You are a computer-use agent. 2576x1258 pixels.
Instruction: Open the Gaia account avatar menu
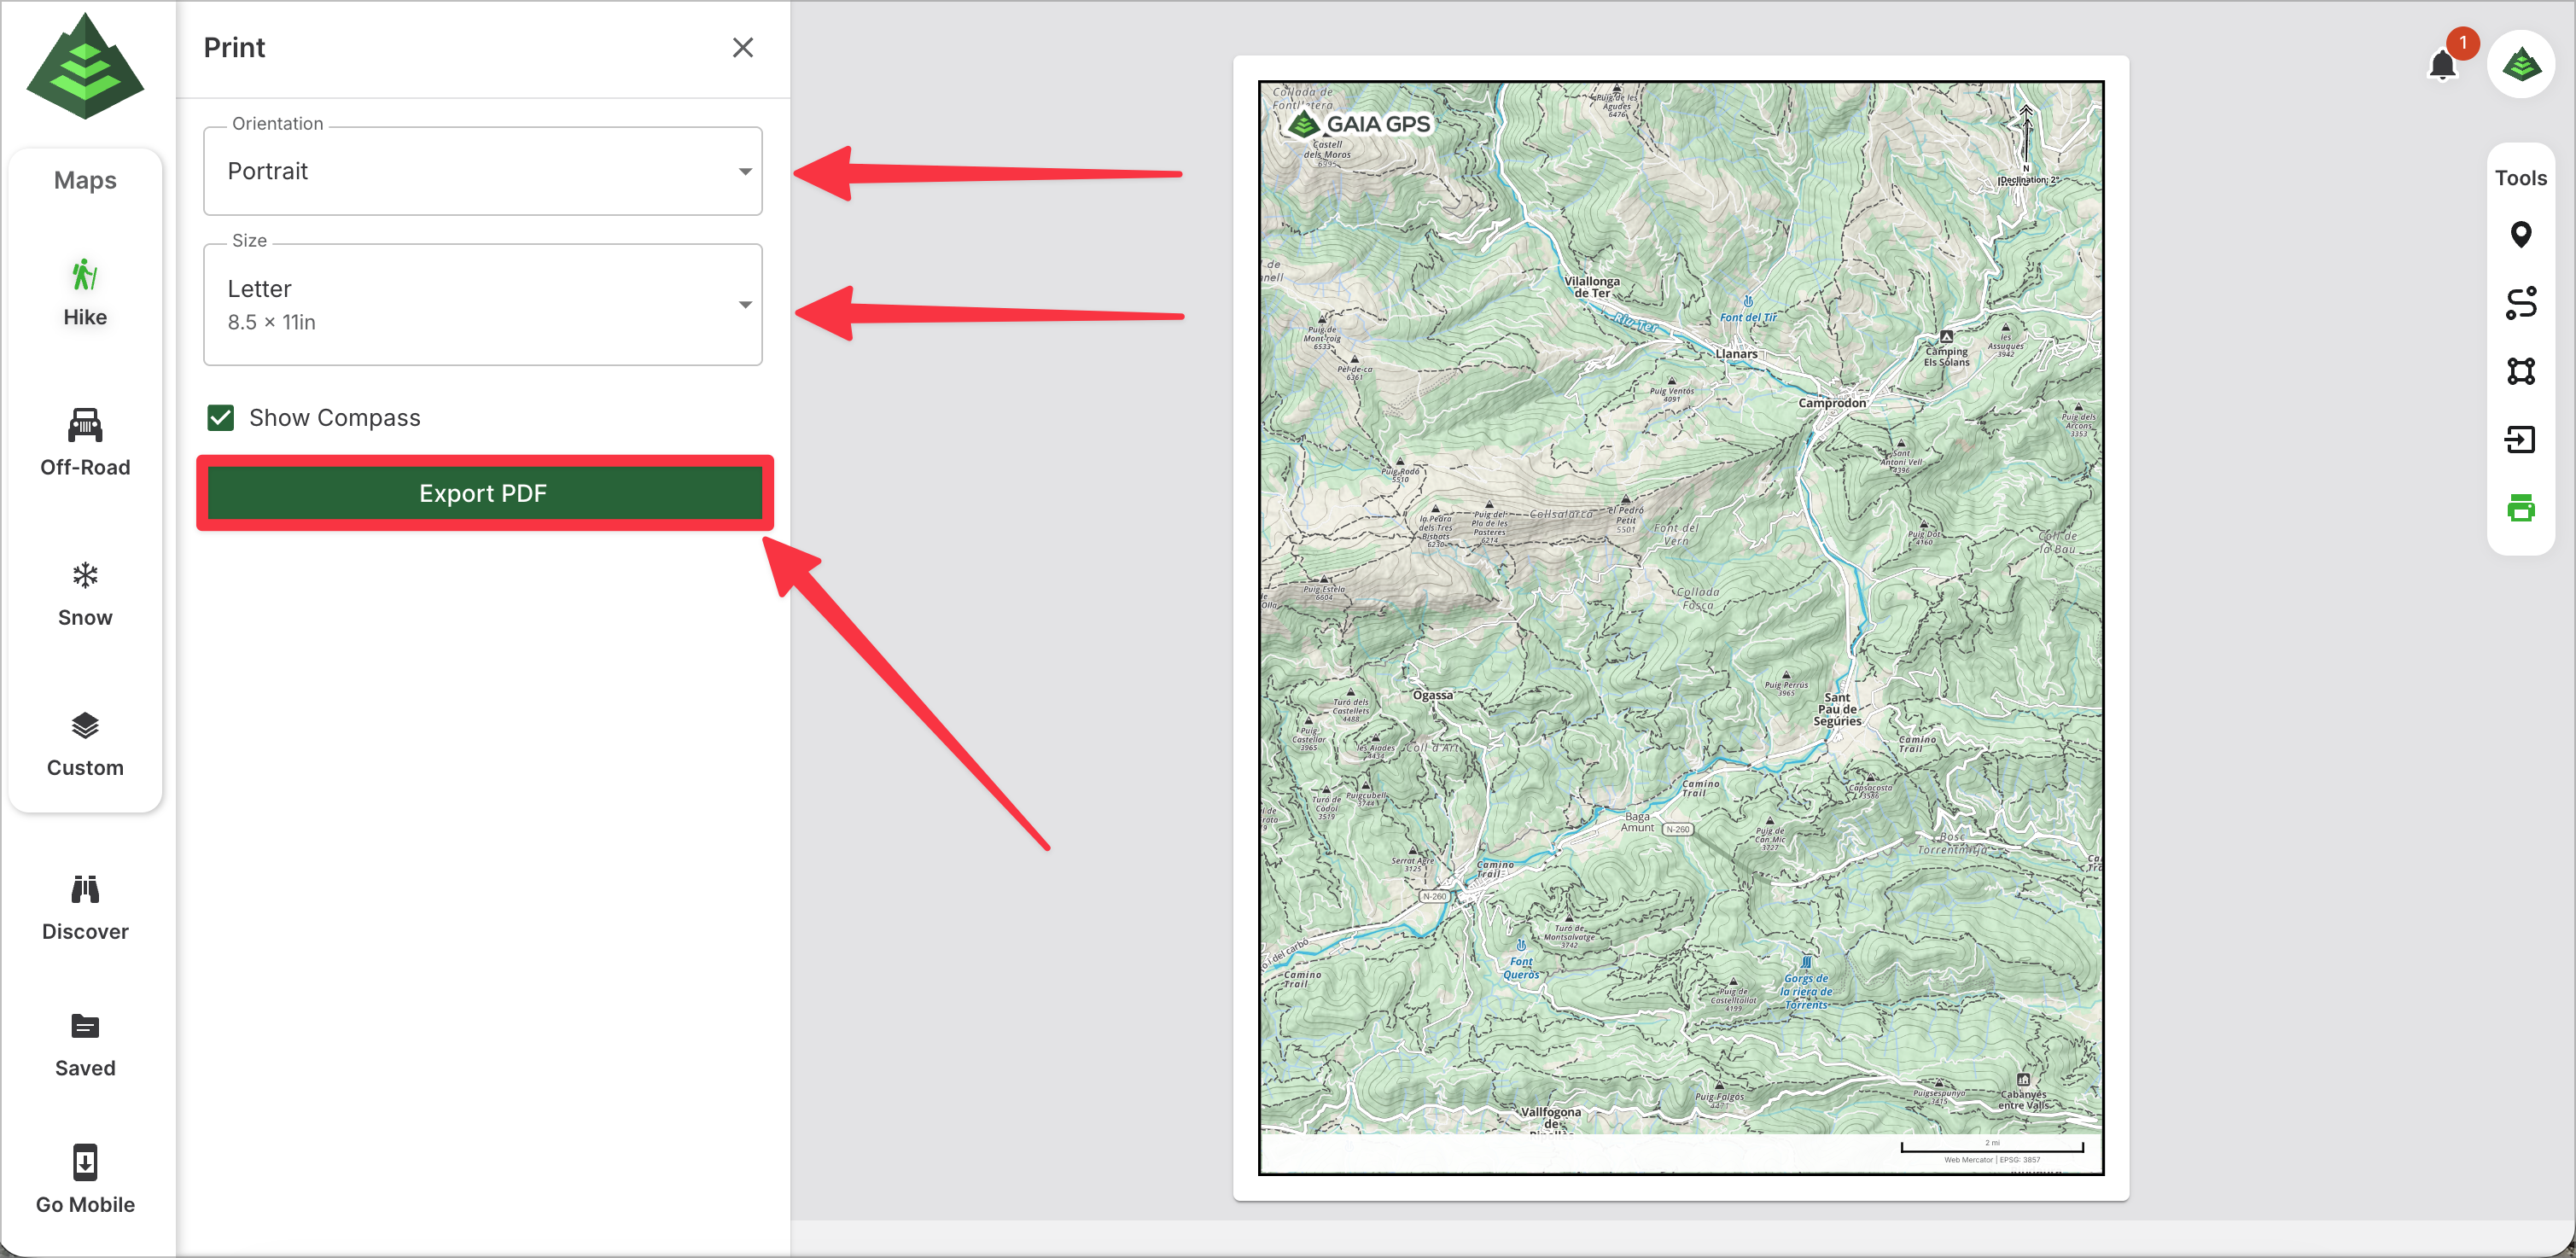(2521, 65)
